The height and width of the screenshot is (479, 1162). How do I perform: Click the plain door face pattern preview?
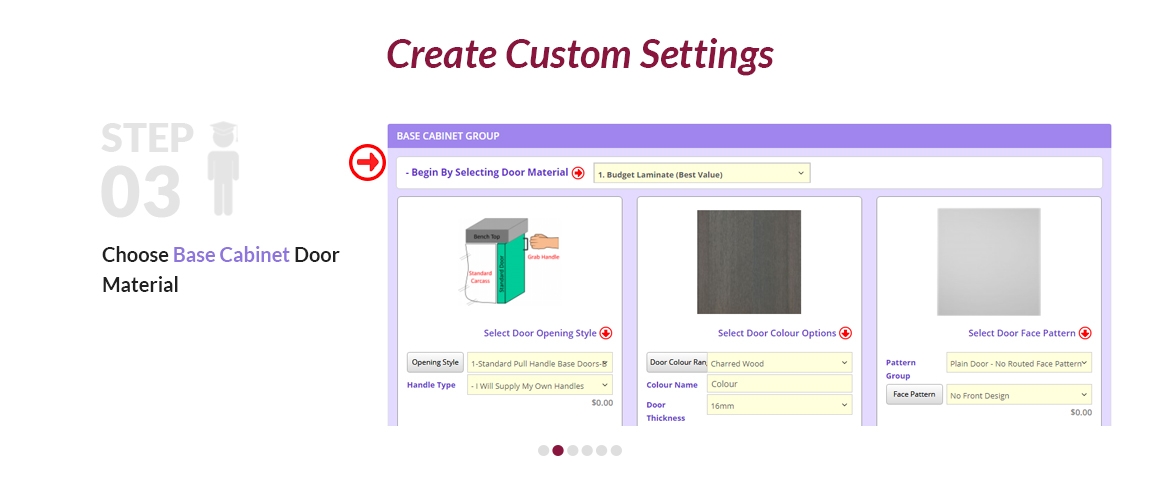(x=988, y=261)
